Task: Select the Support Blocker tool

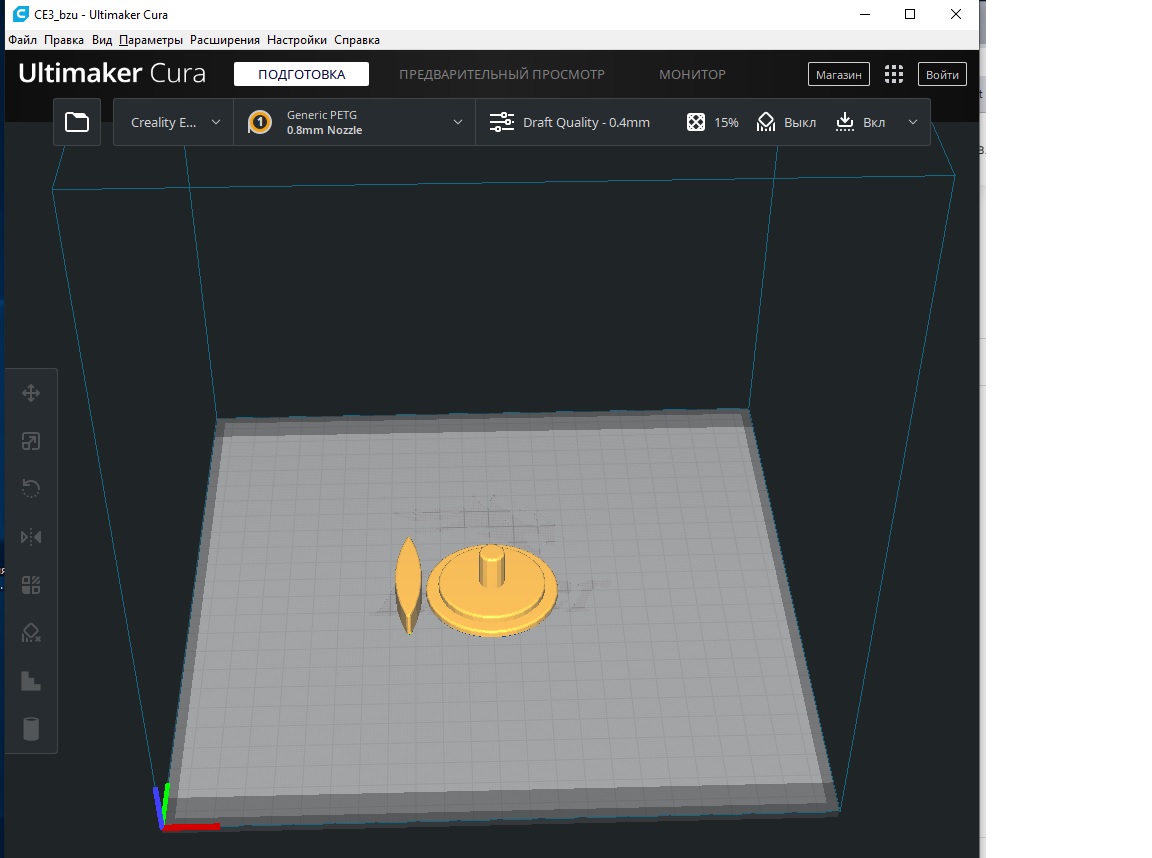Action: tap(31, 633)
